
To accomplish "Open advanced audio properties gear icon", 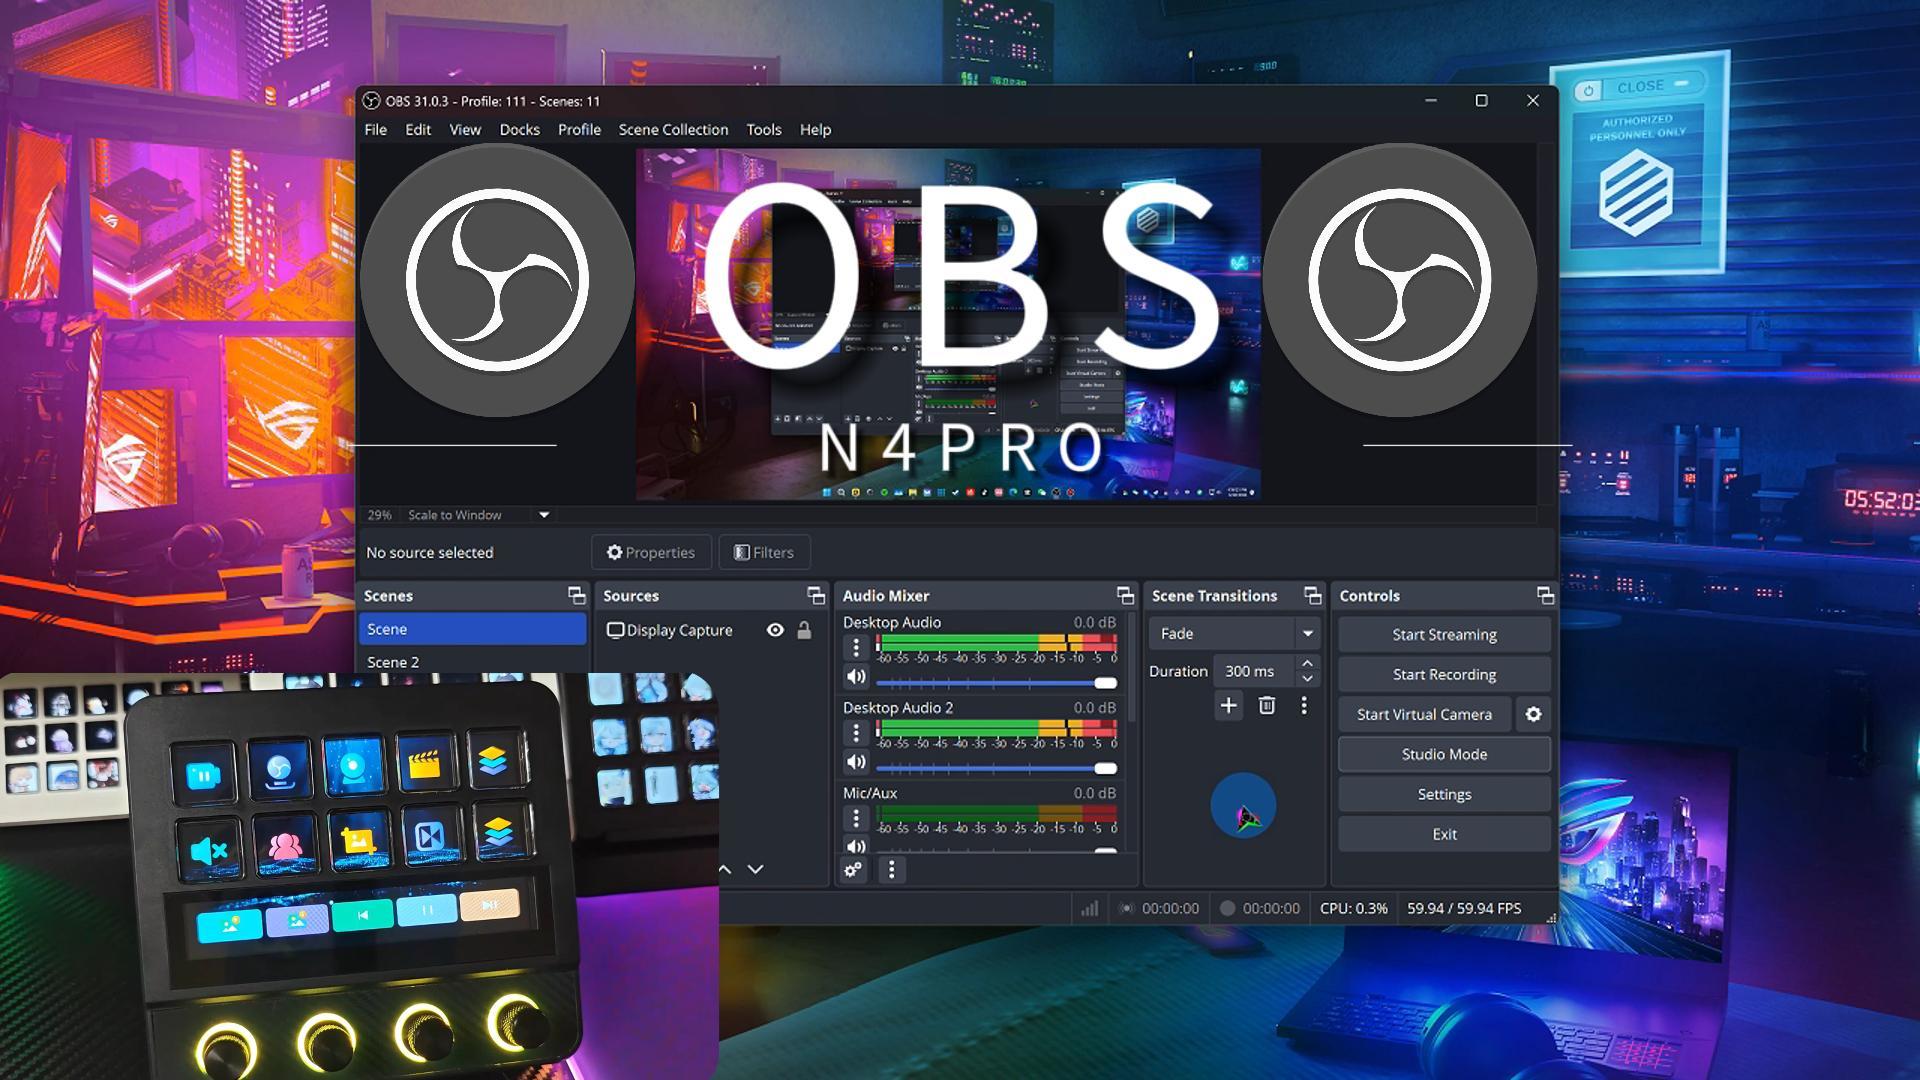I will click(x=853, y=870).
